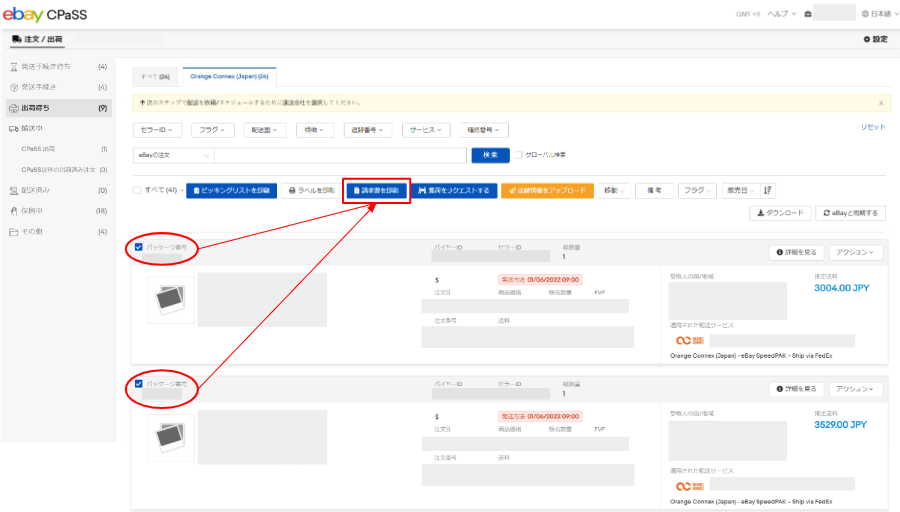Switch to the すべて (24) tab
The width and height of the screenshot is (900, 512).
[x=154, y=76]
